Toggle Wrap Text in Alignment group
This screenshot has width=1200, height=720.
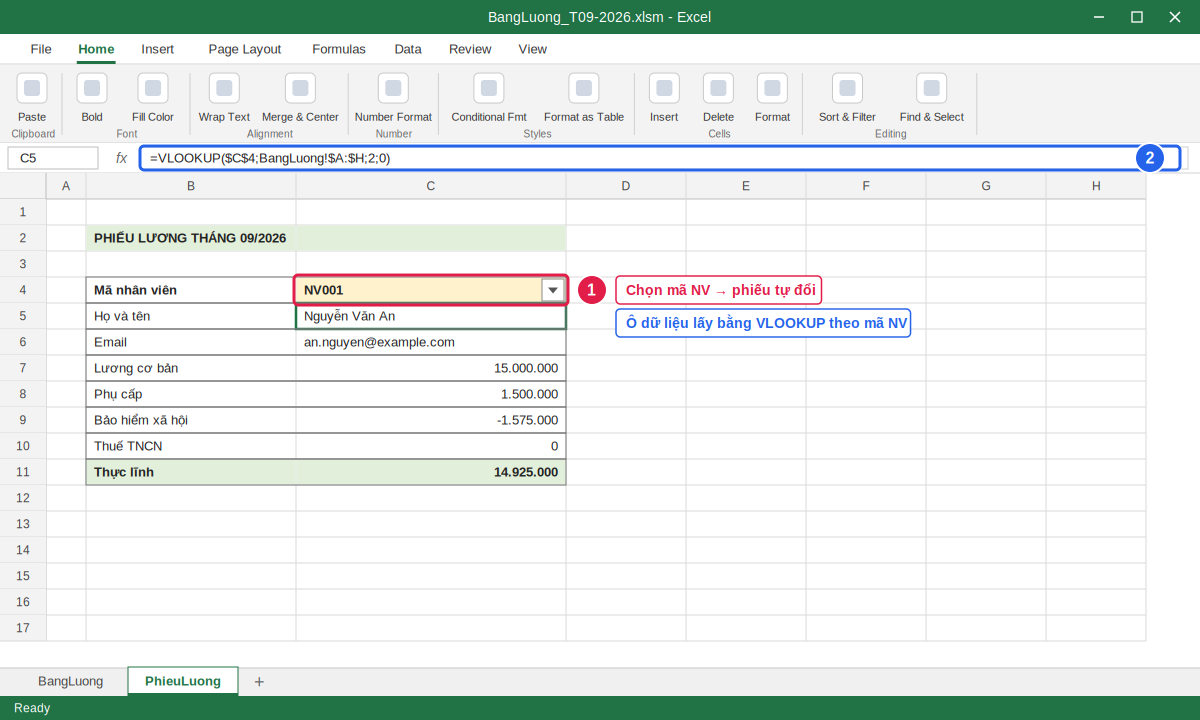224,88
